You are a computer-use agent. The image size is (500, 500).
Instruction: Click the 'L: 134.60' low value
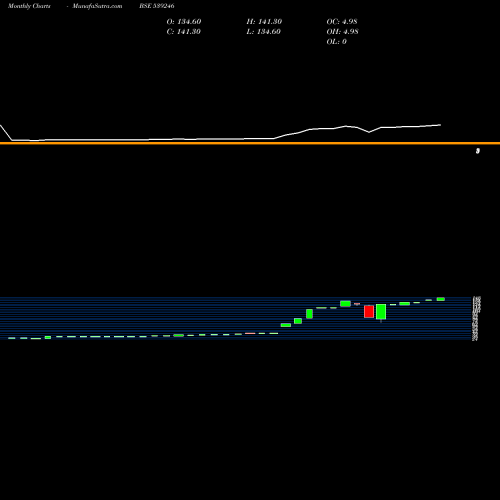pos(263,32)
